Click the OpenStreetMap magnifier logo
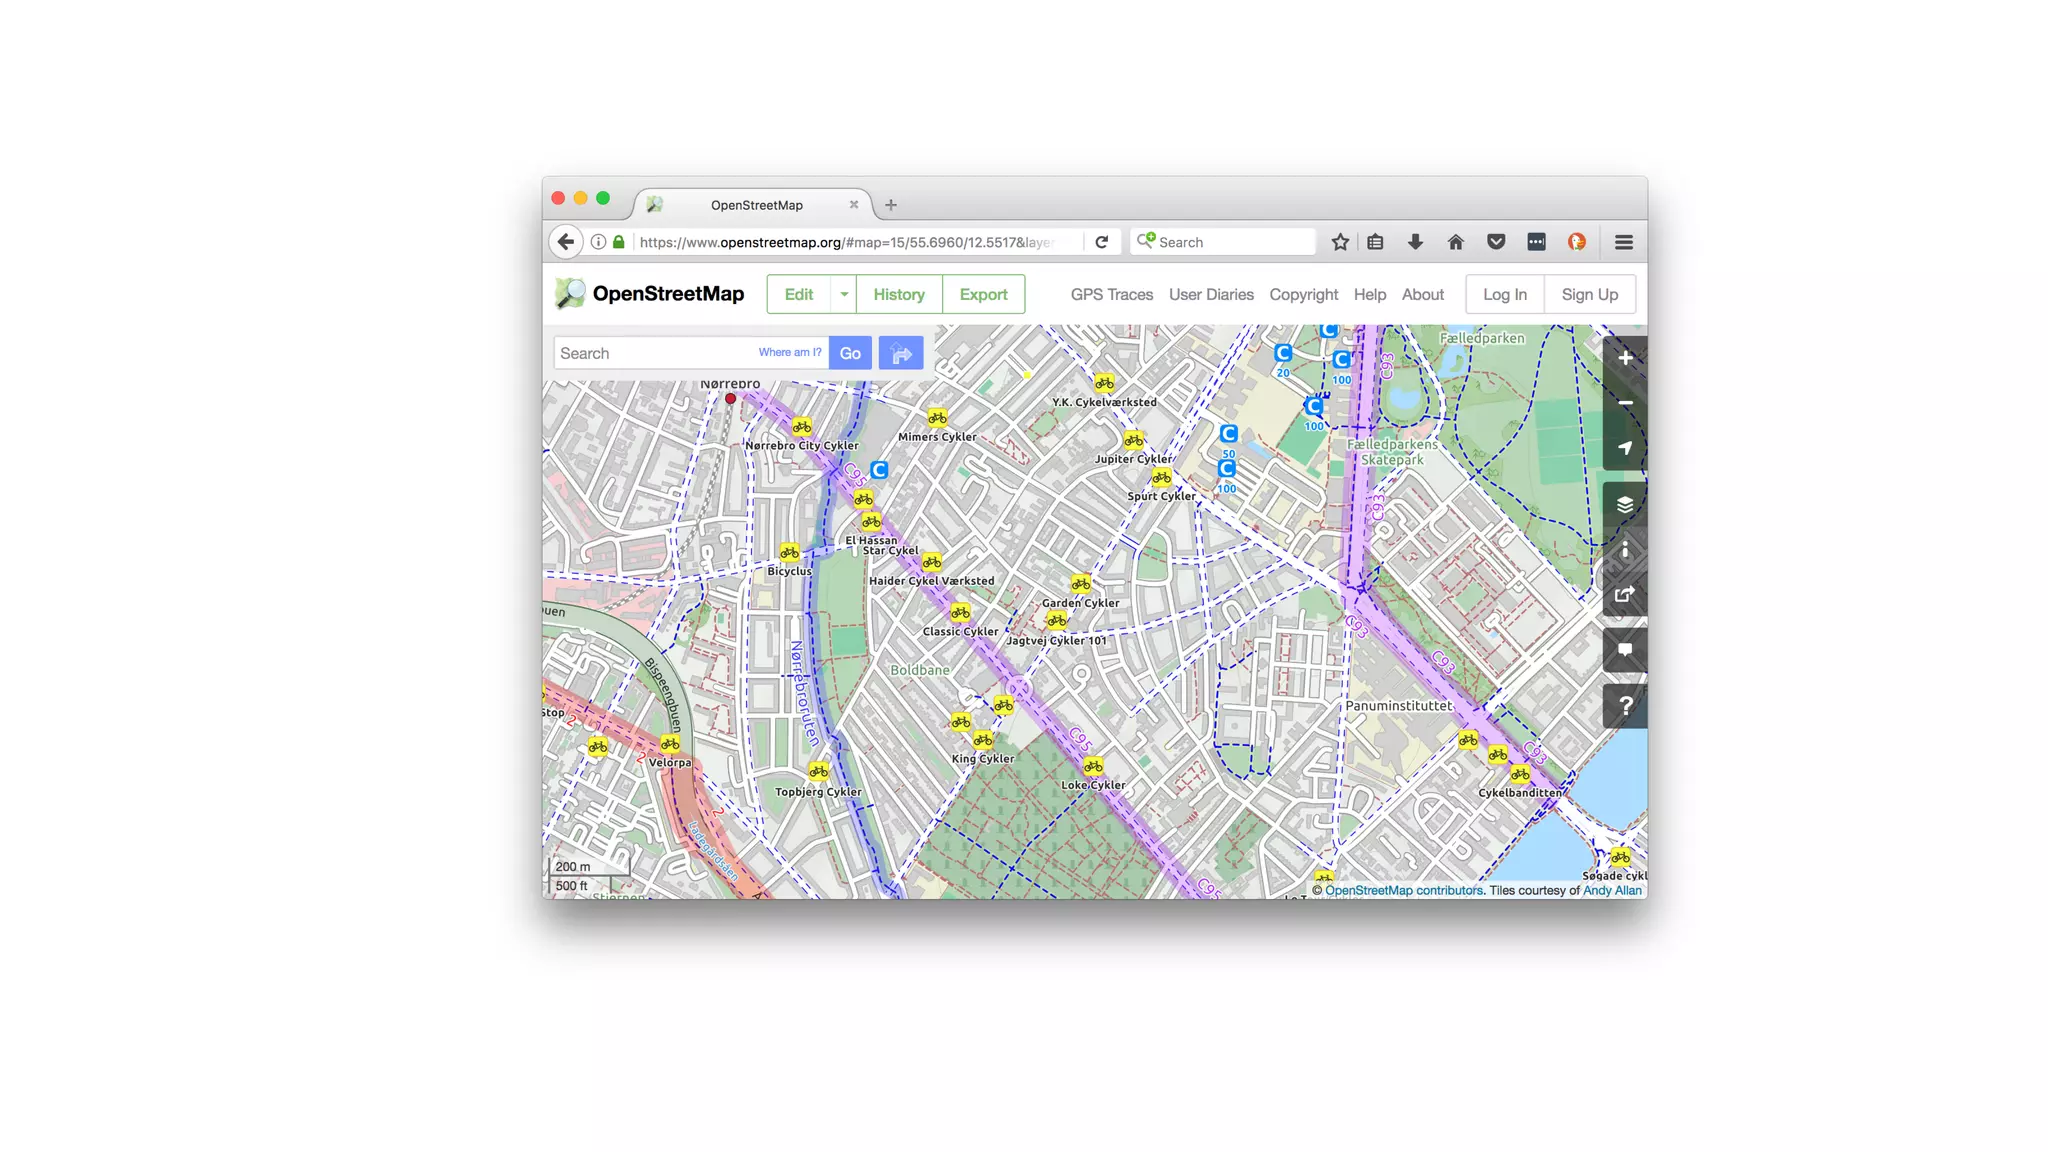 click(x=570, y=293)
